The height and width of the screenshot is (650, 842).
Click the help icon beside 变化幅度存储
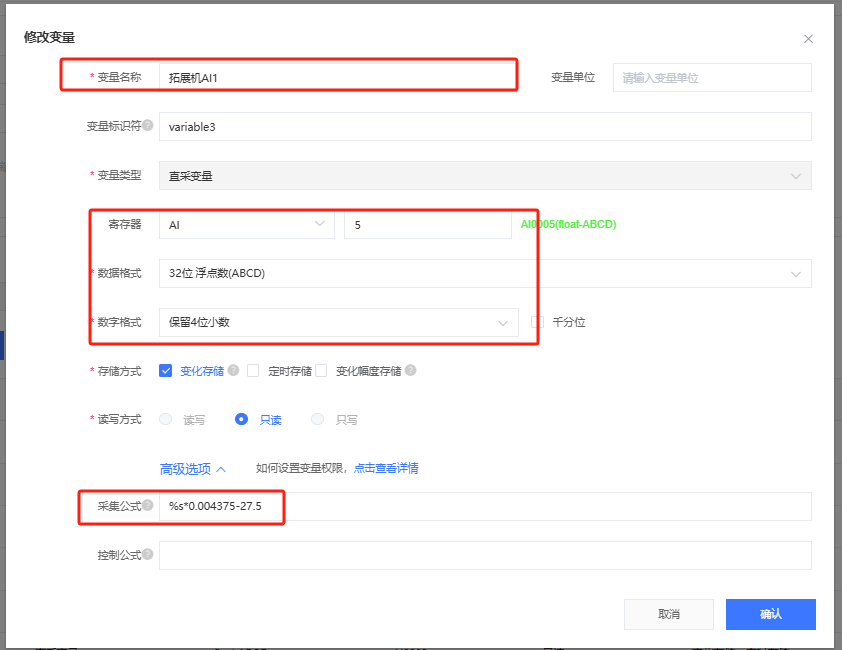(x=410, y=370)
